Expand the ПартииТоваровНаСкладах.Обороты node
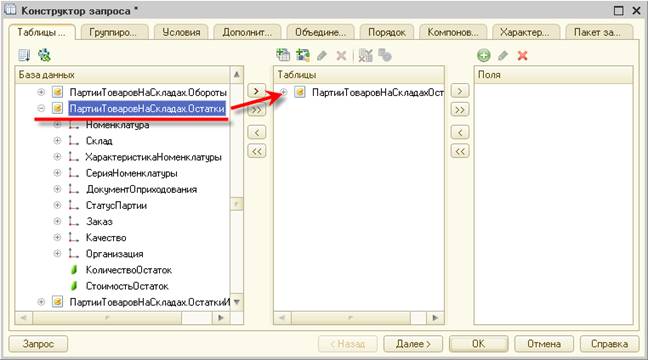Viewport: 648px width, 360px height. [41, 92]
